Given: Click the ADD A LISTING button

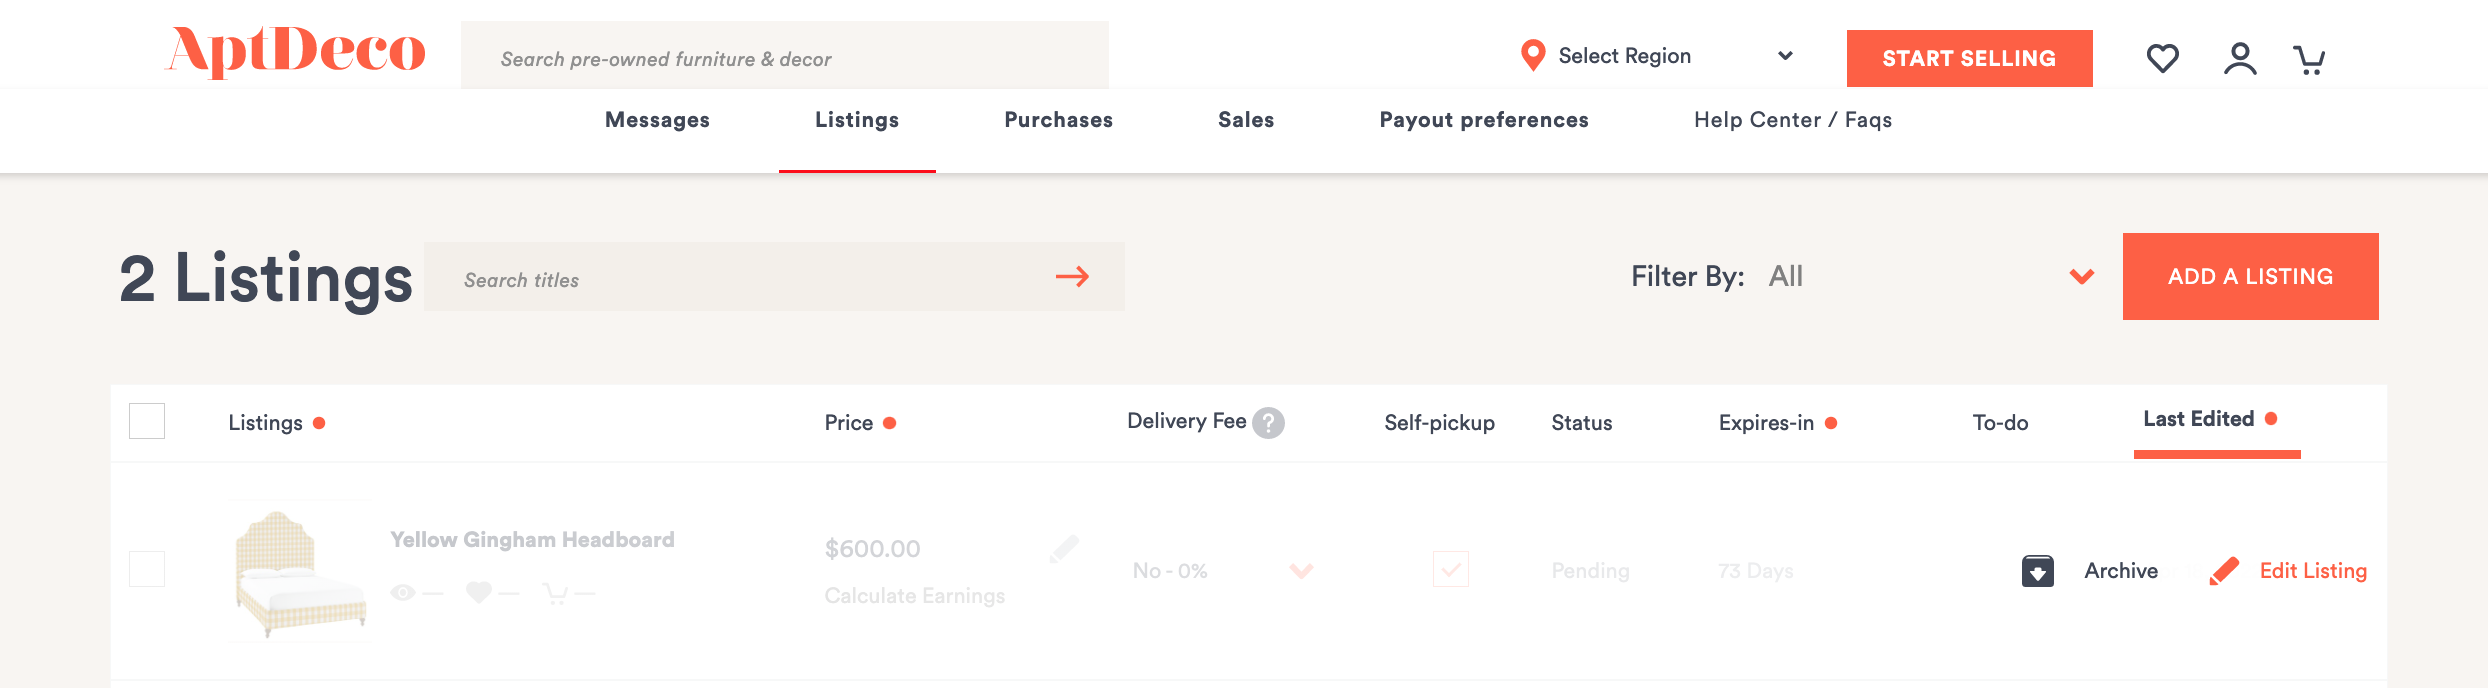Looking at the screenshot, I should click(2250, 277).
